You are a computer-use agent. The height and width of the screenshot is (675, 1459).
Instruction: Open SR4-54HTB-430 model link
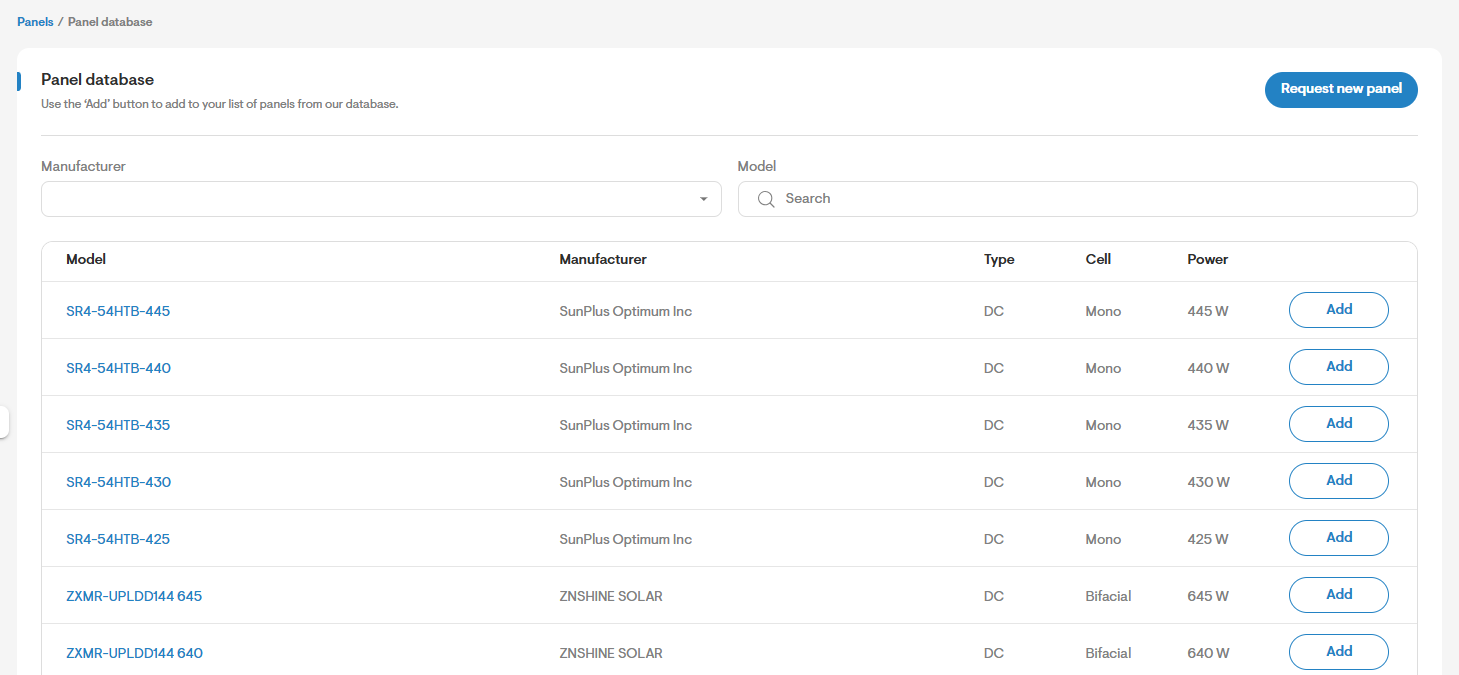tap(118, 482)
